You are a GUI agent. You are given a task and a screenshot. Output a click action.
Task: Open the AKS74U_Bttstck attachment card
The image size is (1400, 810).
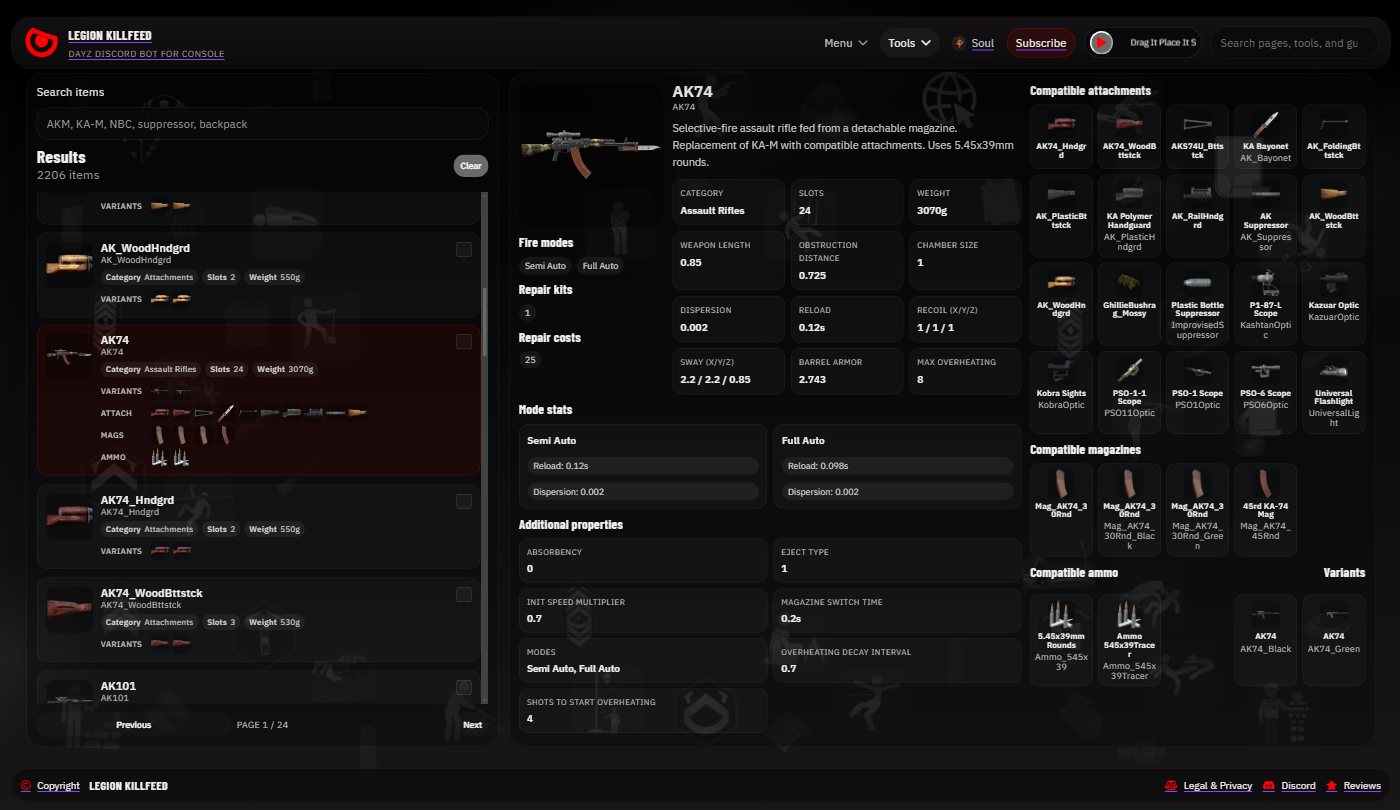coord(1197,136)
